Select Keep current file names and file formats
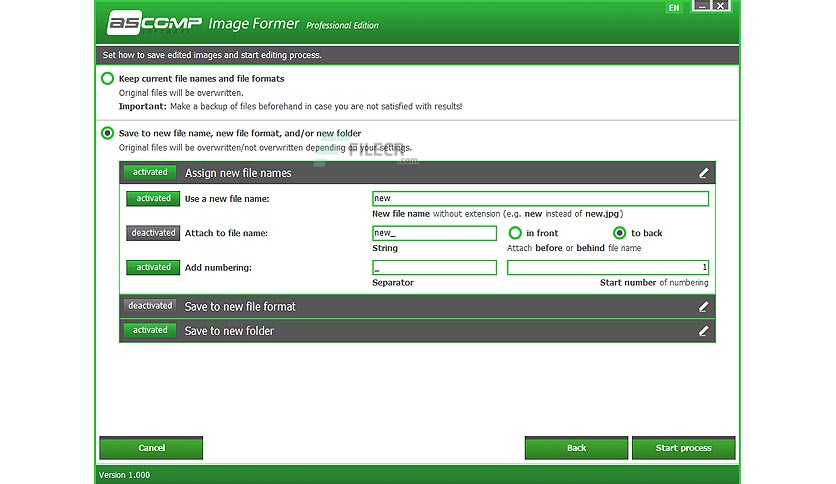Viewport: 836px width, 484px height. 107,78
